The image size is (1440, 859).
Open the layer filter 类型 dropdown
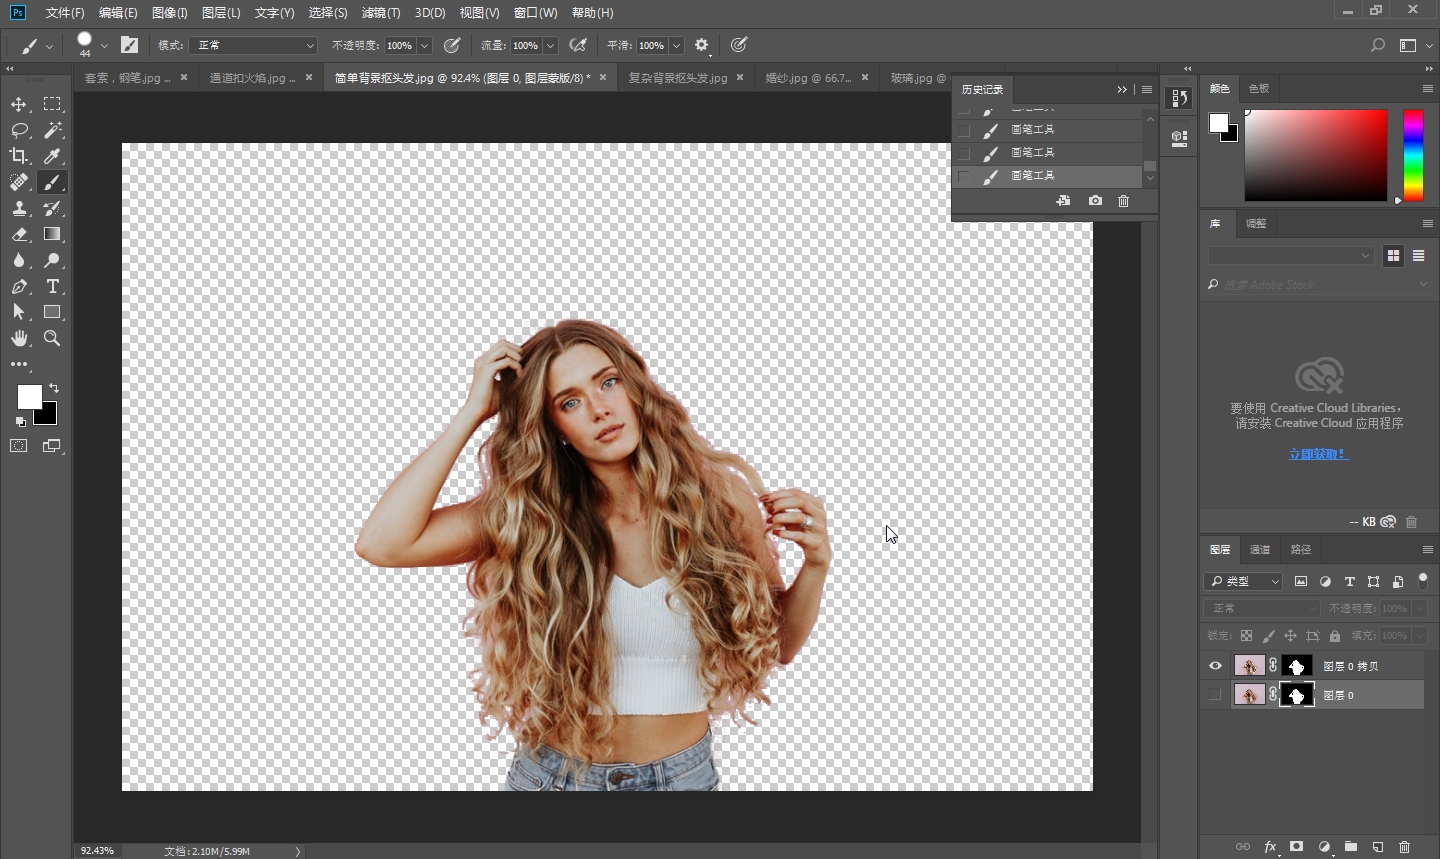(1244, 581)
